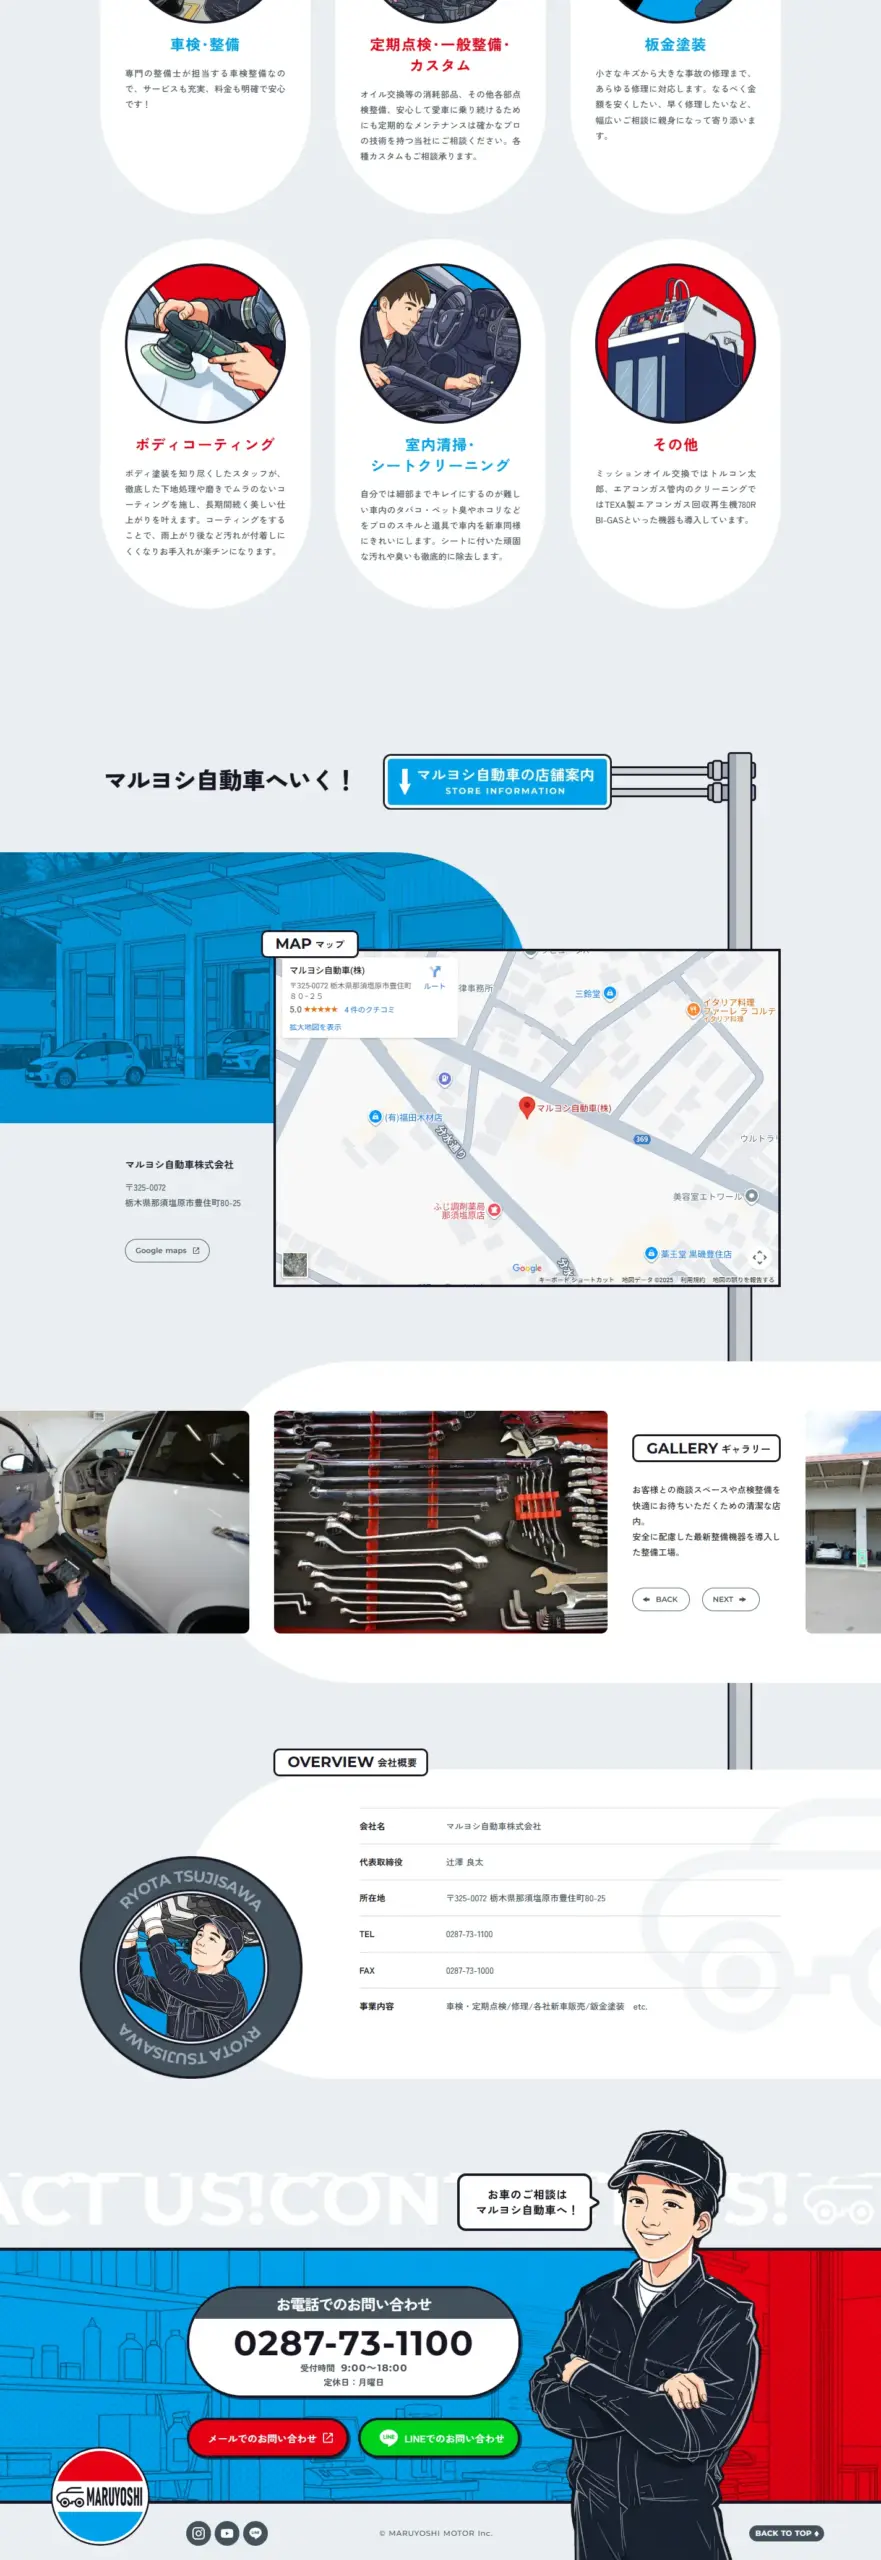Open the 拡大地図を表示 link on the map
The width and height of the screenshot is (881, 2560).
(315, 1027)
